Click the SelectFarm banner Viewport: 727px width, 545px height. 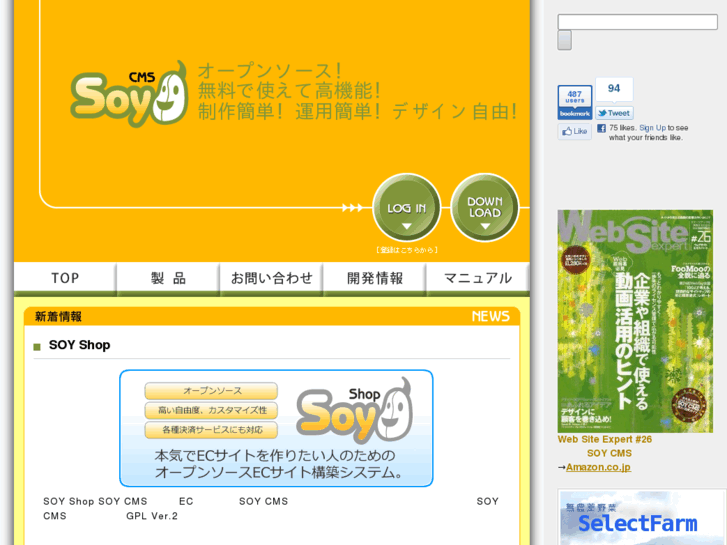pyautogui.click(x=642, y=518)
